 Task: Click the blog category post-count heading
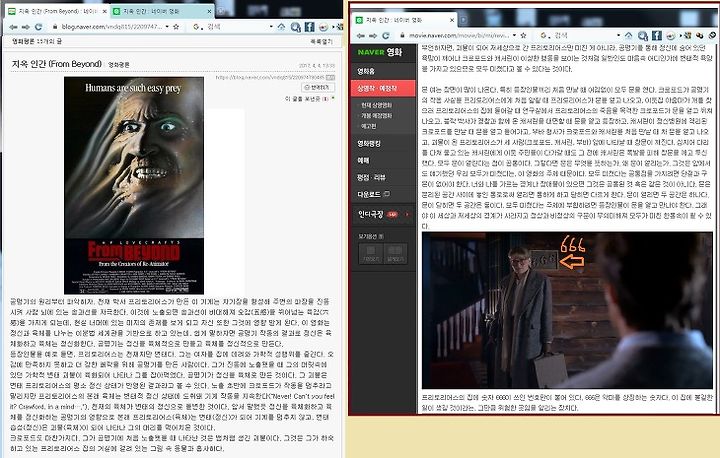point(37,41)
